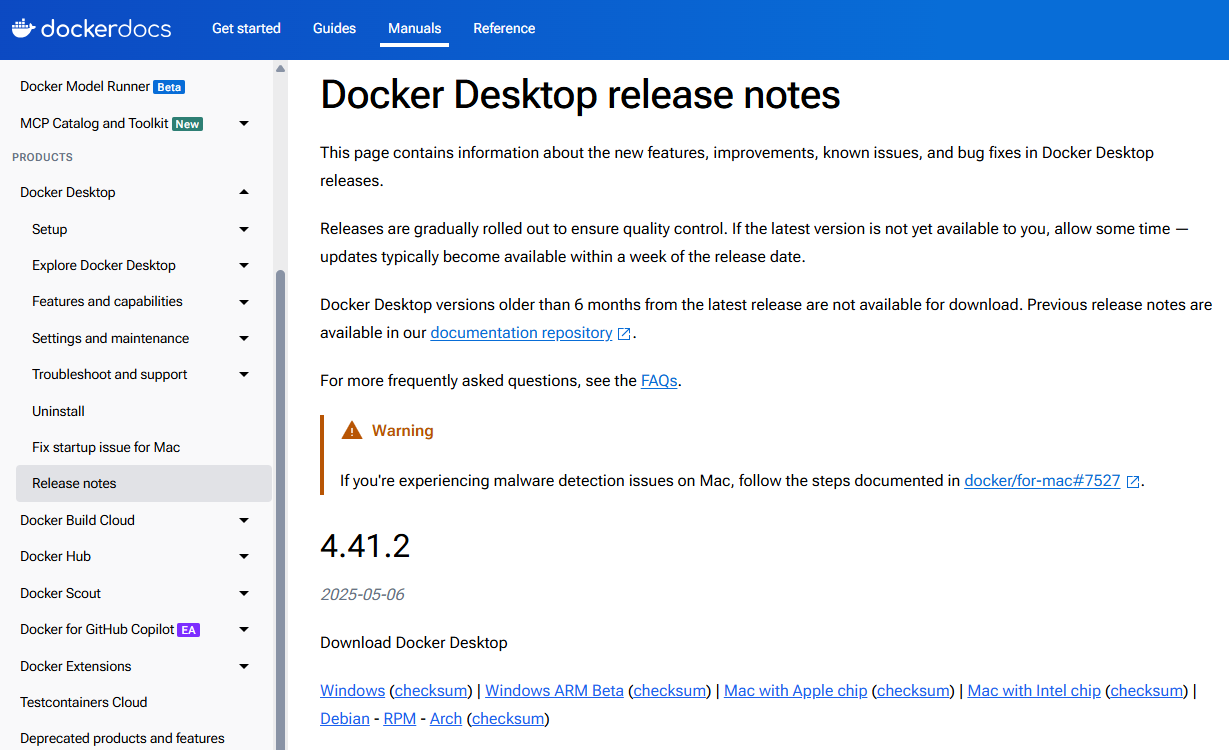Click the warning triangle icon
The width and height of the screenshot is (1229, 750).
(x=351, y=429)
